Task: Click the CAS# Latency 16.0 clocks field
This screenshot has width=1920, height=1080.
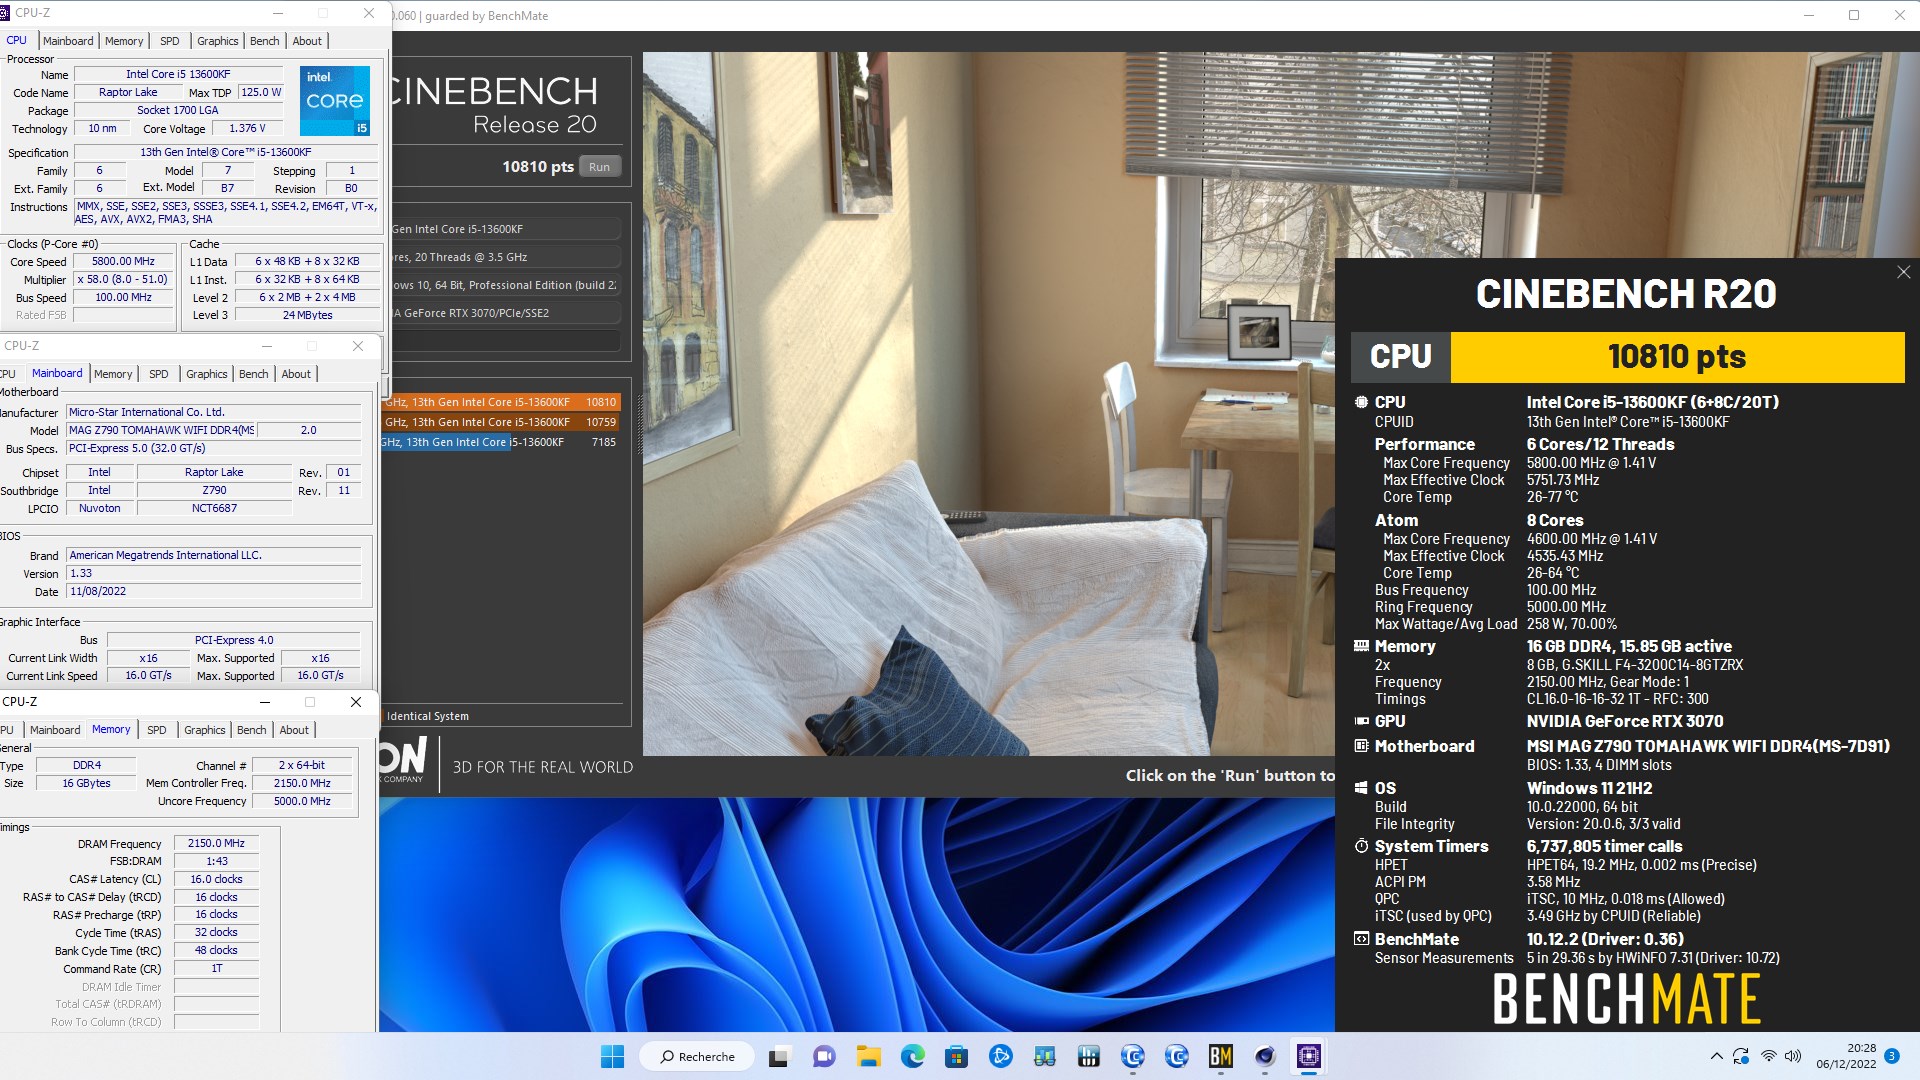Action: tap(216, 879)
